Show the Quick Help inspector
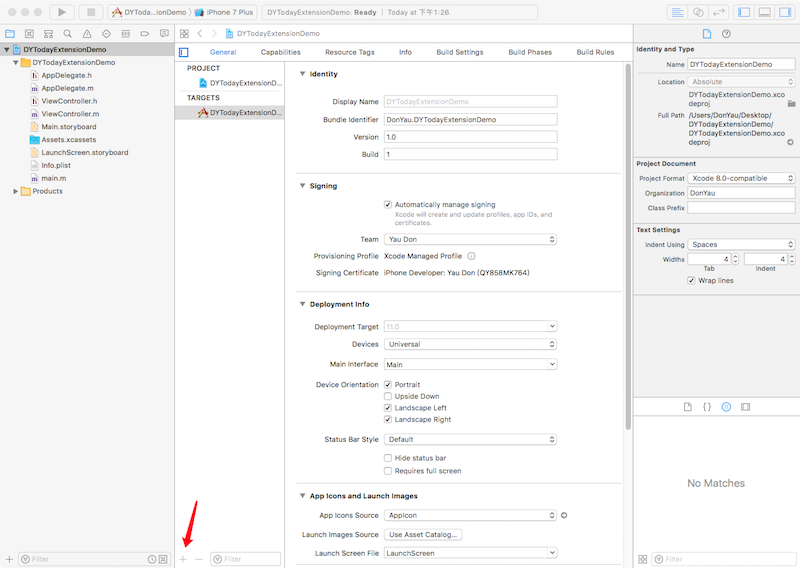 pyautogui.click(x=726, y=34)
